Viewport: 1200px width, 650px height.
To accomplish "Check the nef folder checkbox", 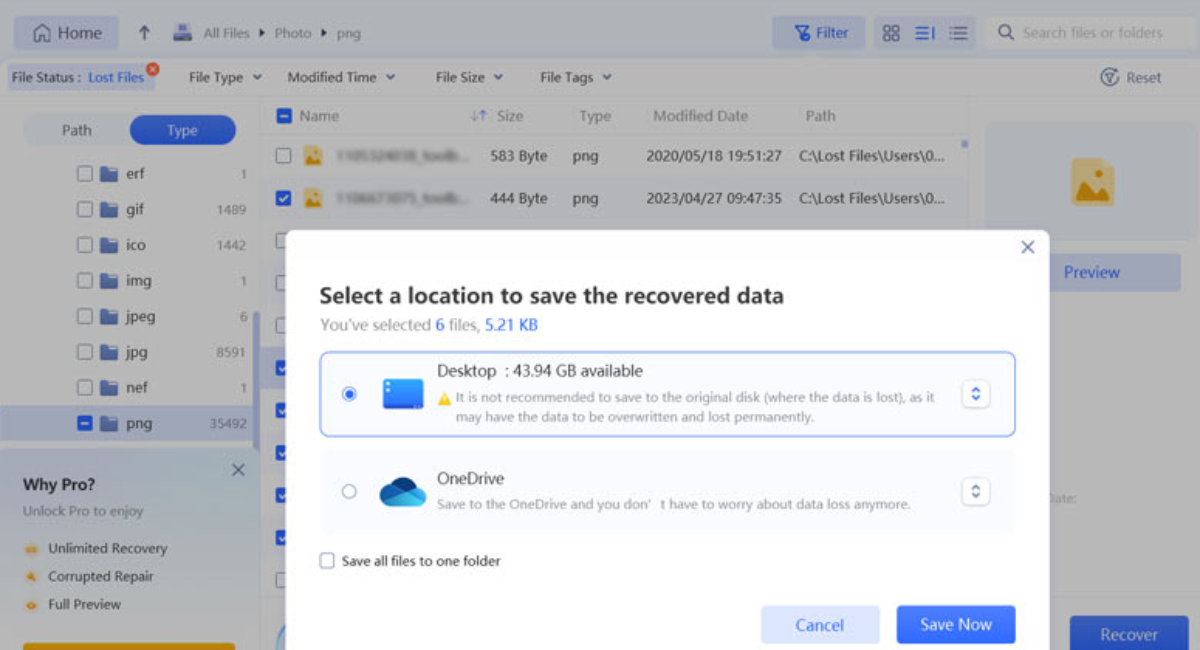I will click(85, 387).
